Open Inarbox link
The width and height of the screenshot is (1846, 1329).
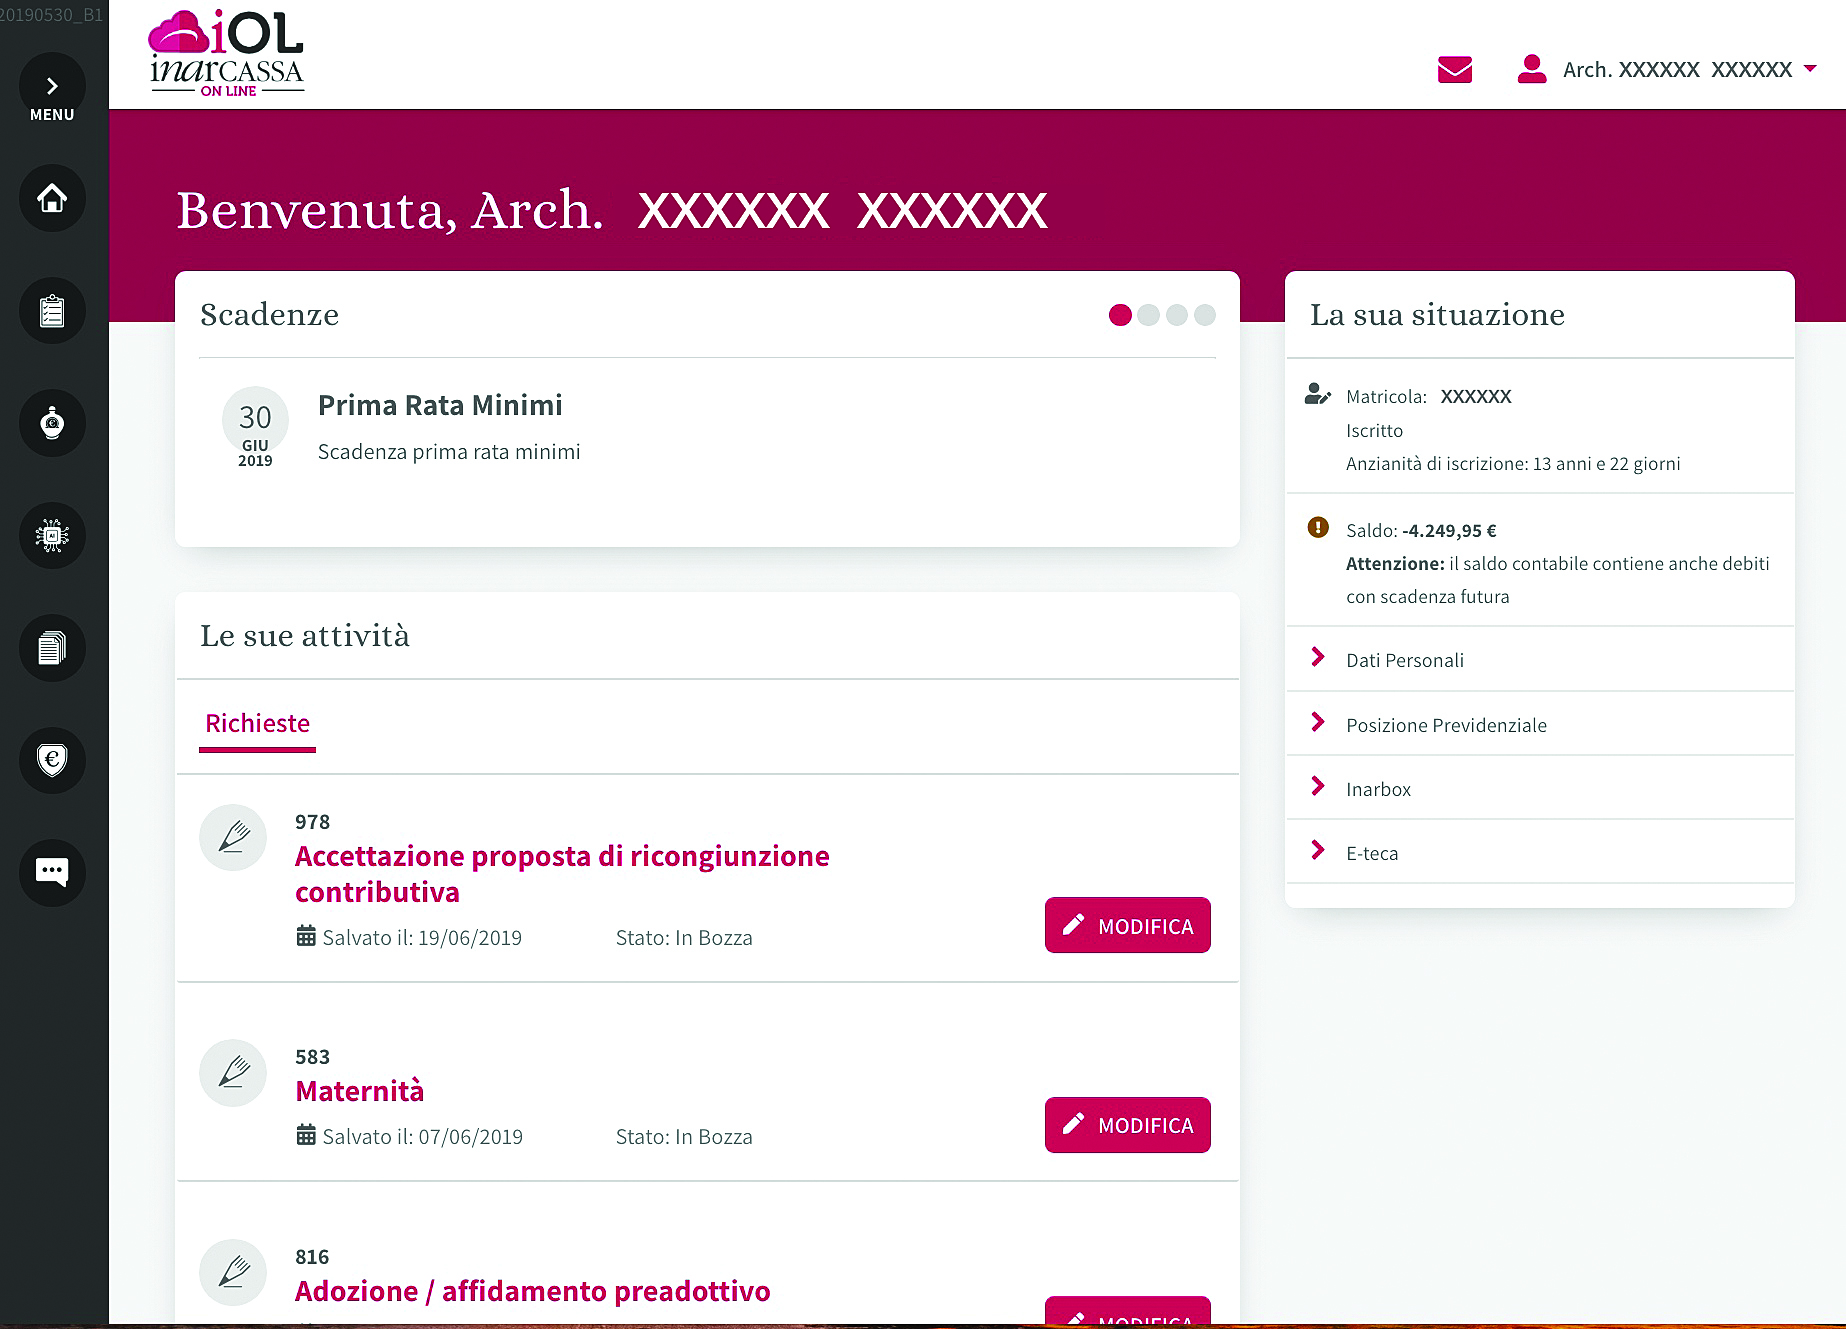[x=1378, y=789]
